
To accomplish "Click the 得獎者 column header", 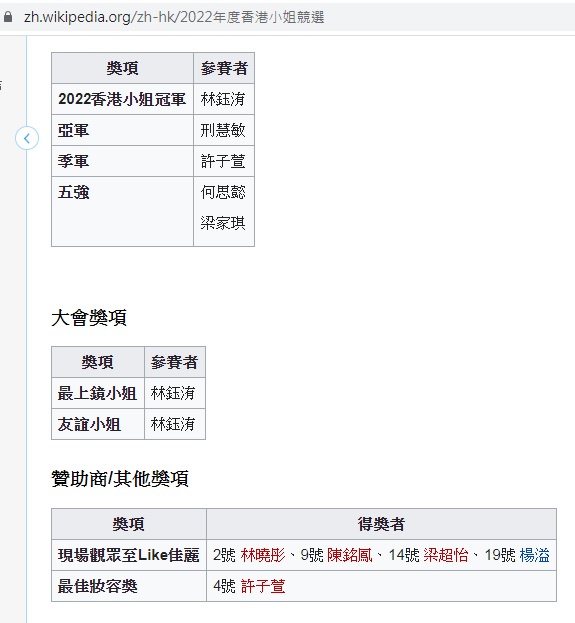I will [x=381, y=524].
